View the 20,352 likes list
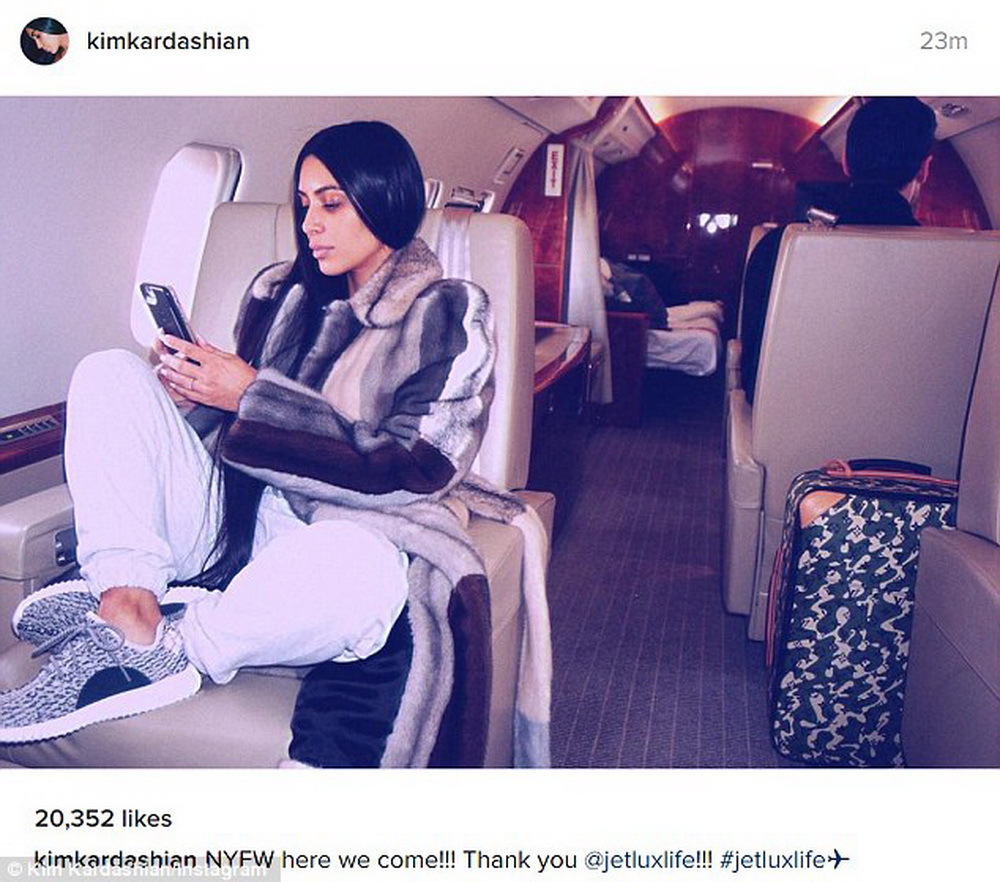The image size is (1000, 882). [103, 818]
